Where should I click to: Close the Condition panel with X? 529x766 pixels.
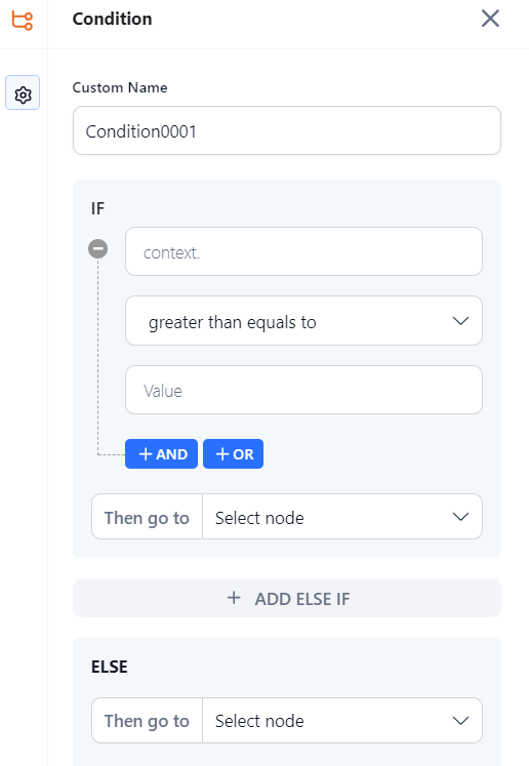coord(490,19)
